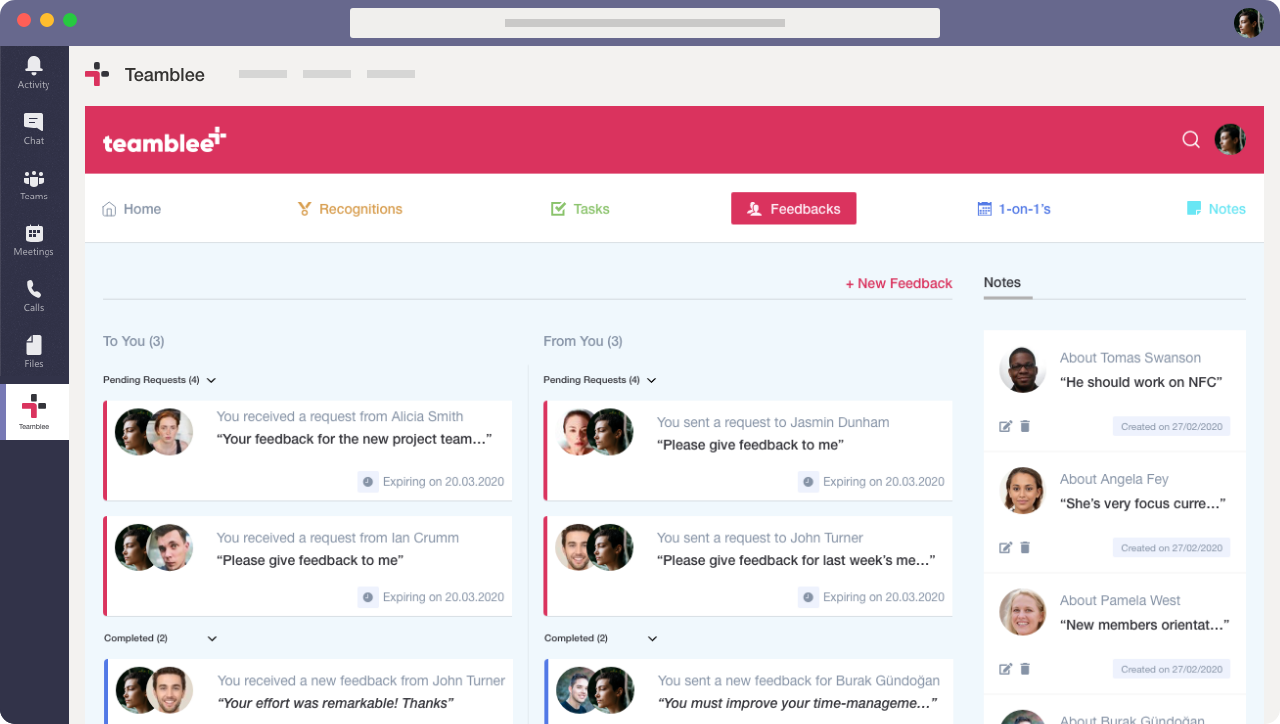The width and height of the screenshot is (1280, 724).
Task: Delete the note about Pamela West
Action: click(x=1025, y=669)
